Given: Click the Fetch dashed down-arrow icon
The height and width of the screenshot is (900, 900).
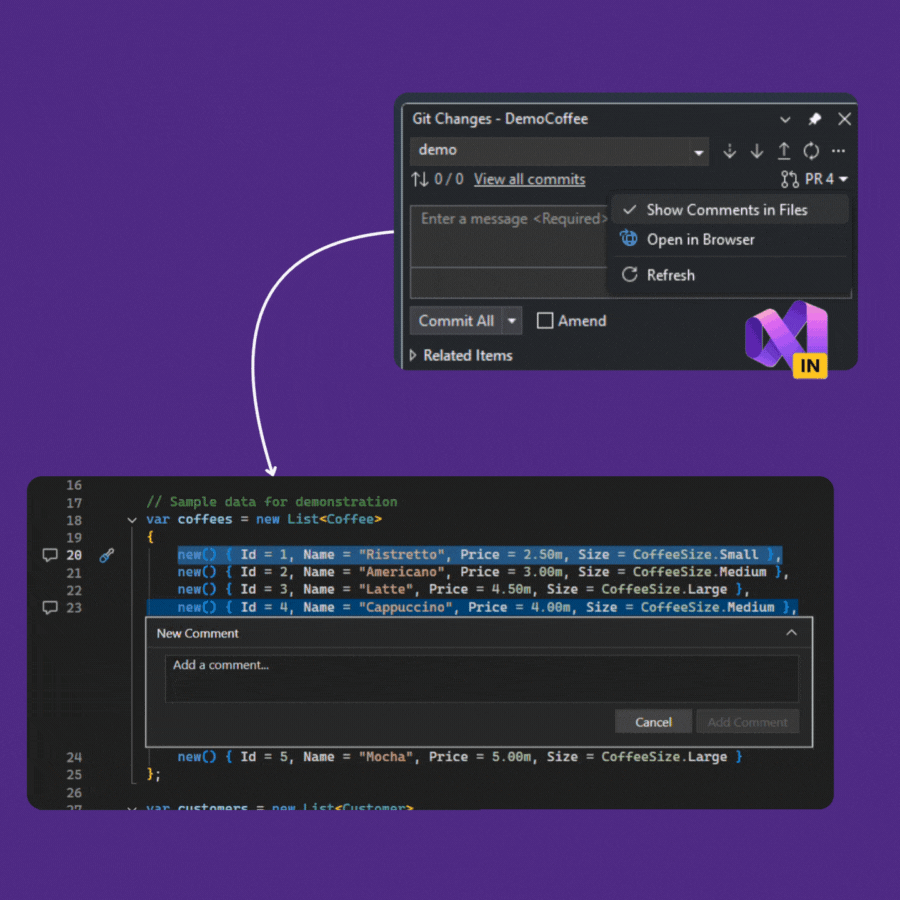Looking at the screenshot, I should tap(730, 151).
